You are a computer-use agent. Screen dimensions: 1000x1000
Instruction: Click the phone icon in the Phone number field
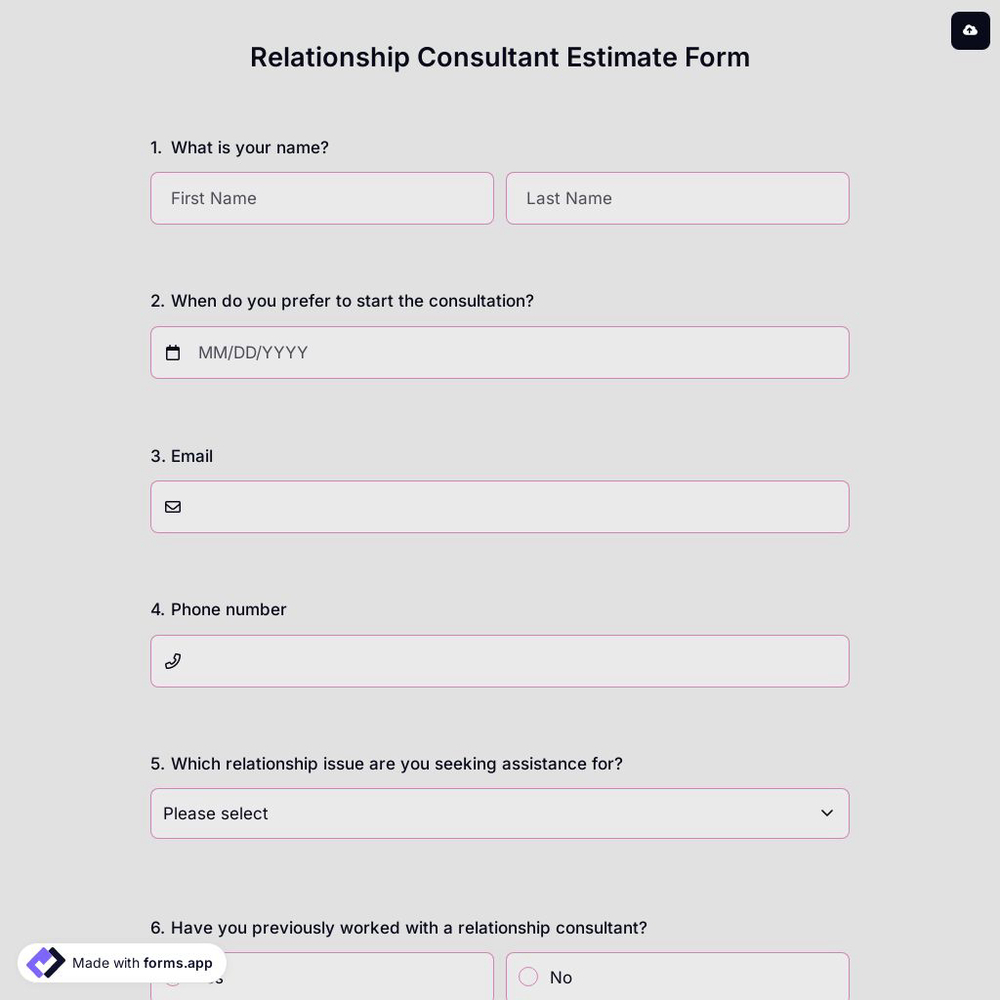172,661
